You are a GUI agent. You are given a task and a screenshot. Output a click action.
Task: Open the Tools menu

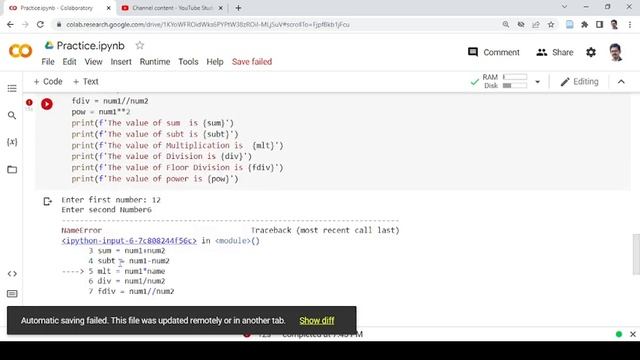click(188, 62)
